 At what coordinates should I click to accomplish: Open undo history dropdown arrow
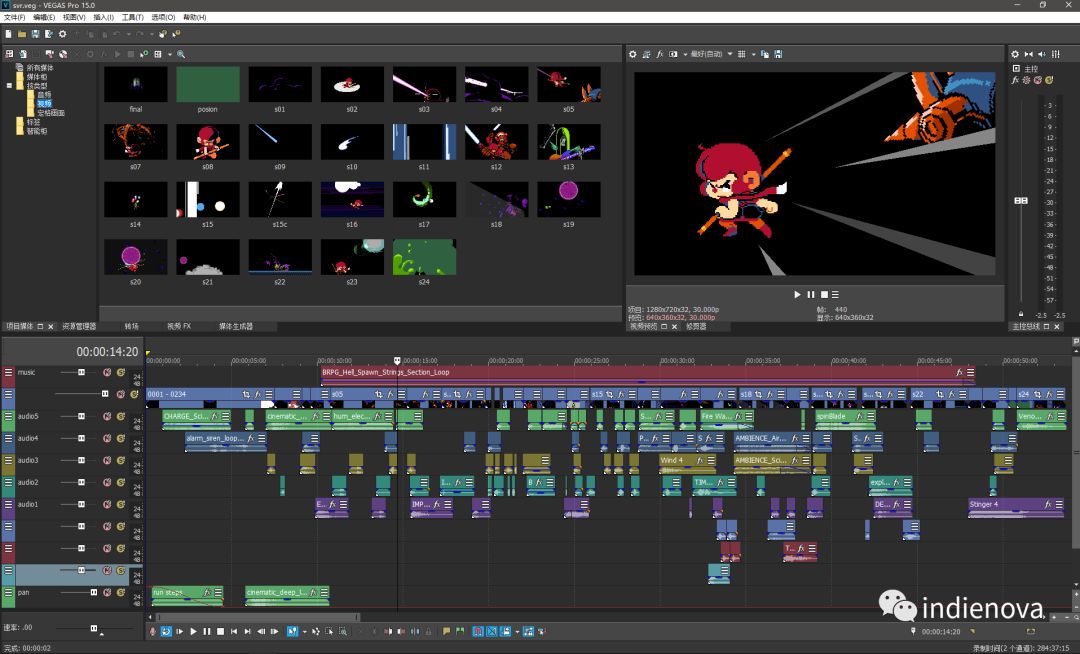(x=129, y=34)
